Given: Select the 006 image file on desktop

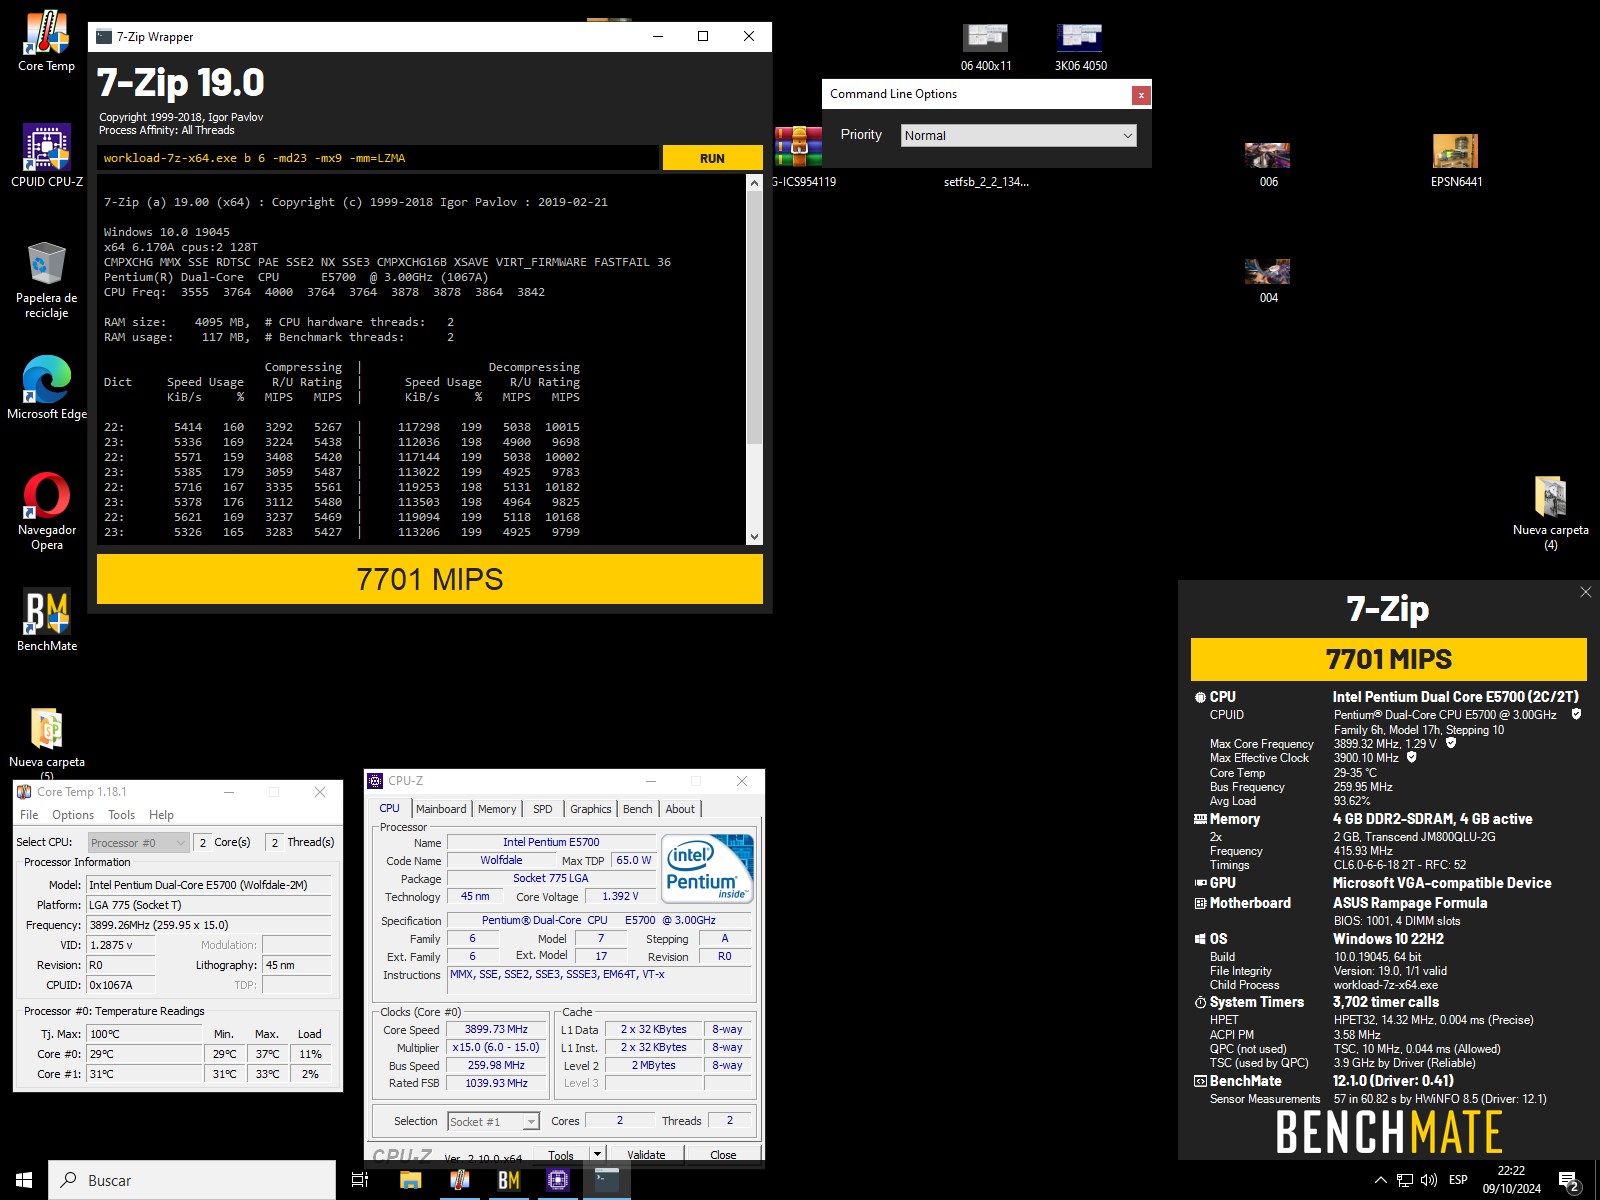Looking at the screenshot, I should coord(1268,165).
